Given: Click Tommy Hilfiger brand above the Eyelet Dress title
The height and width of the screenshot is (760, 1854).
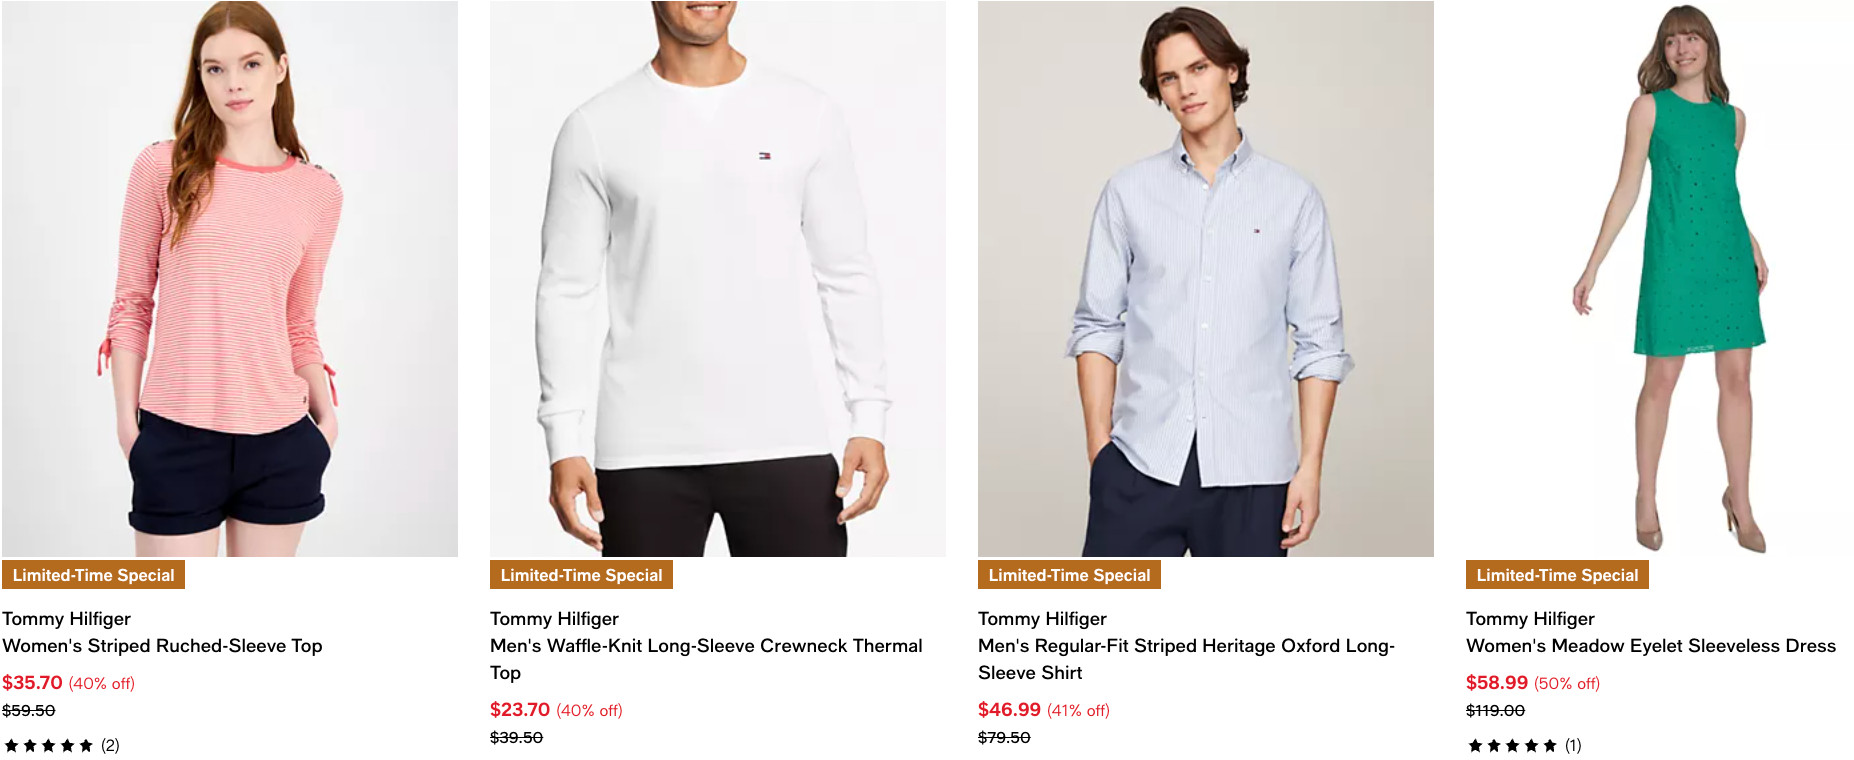Looking at the screenshot, I should [1530, 619].
